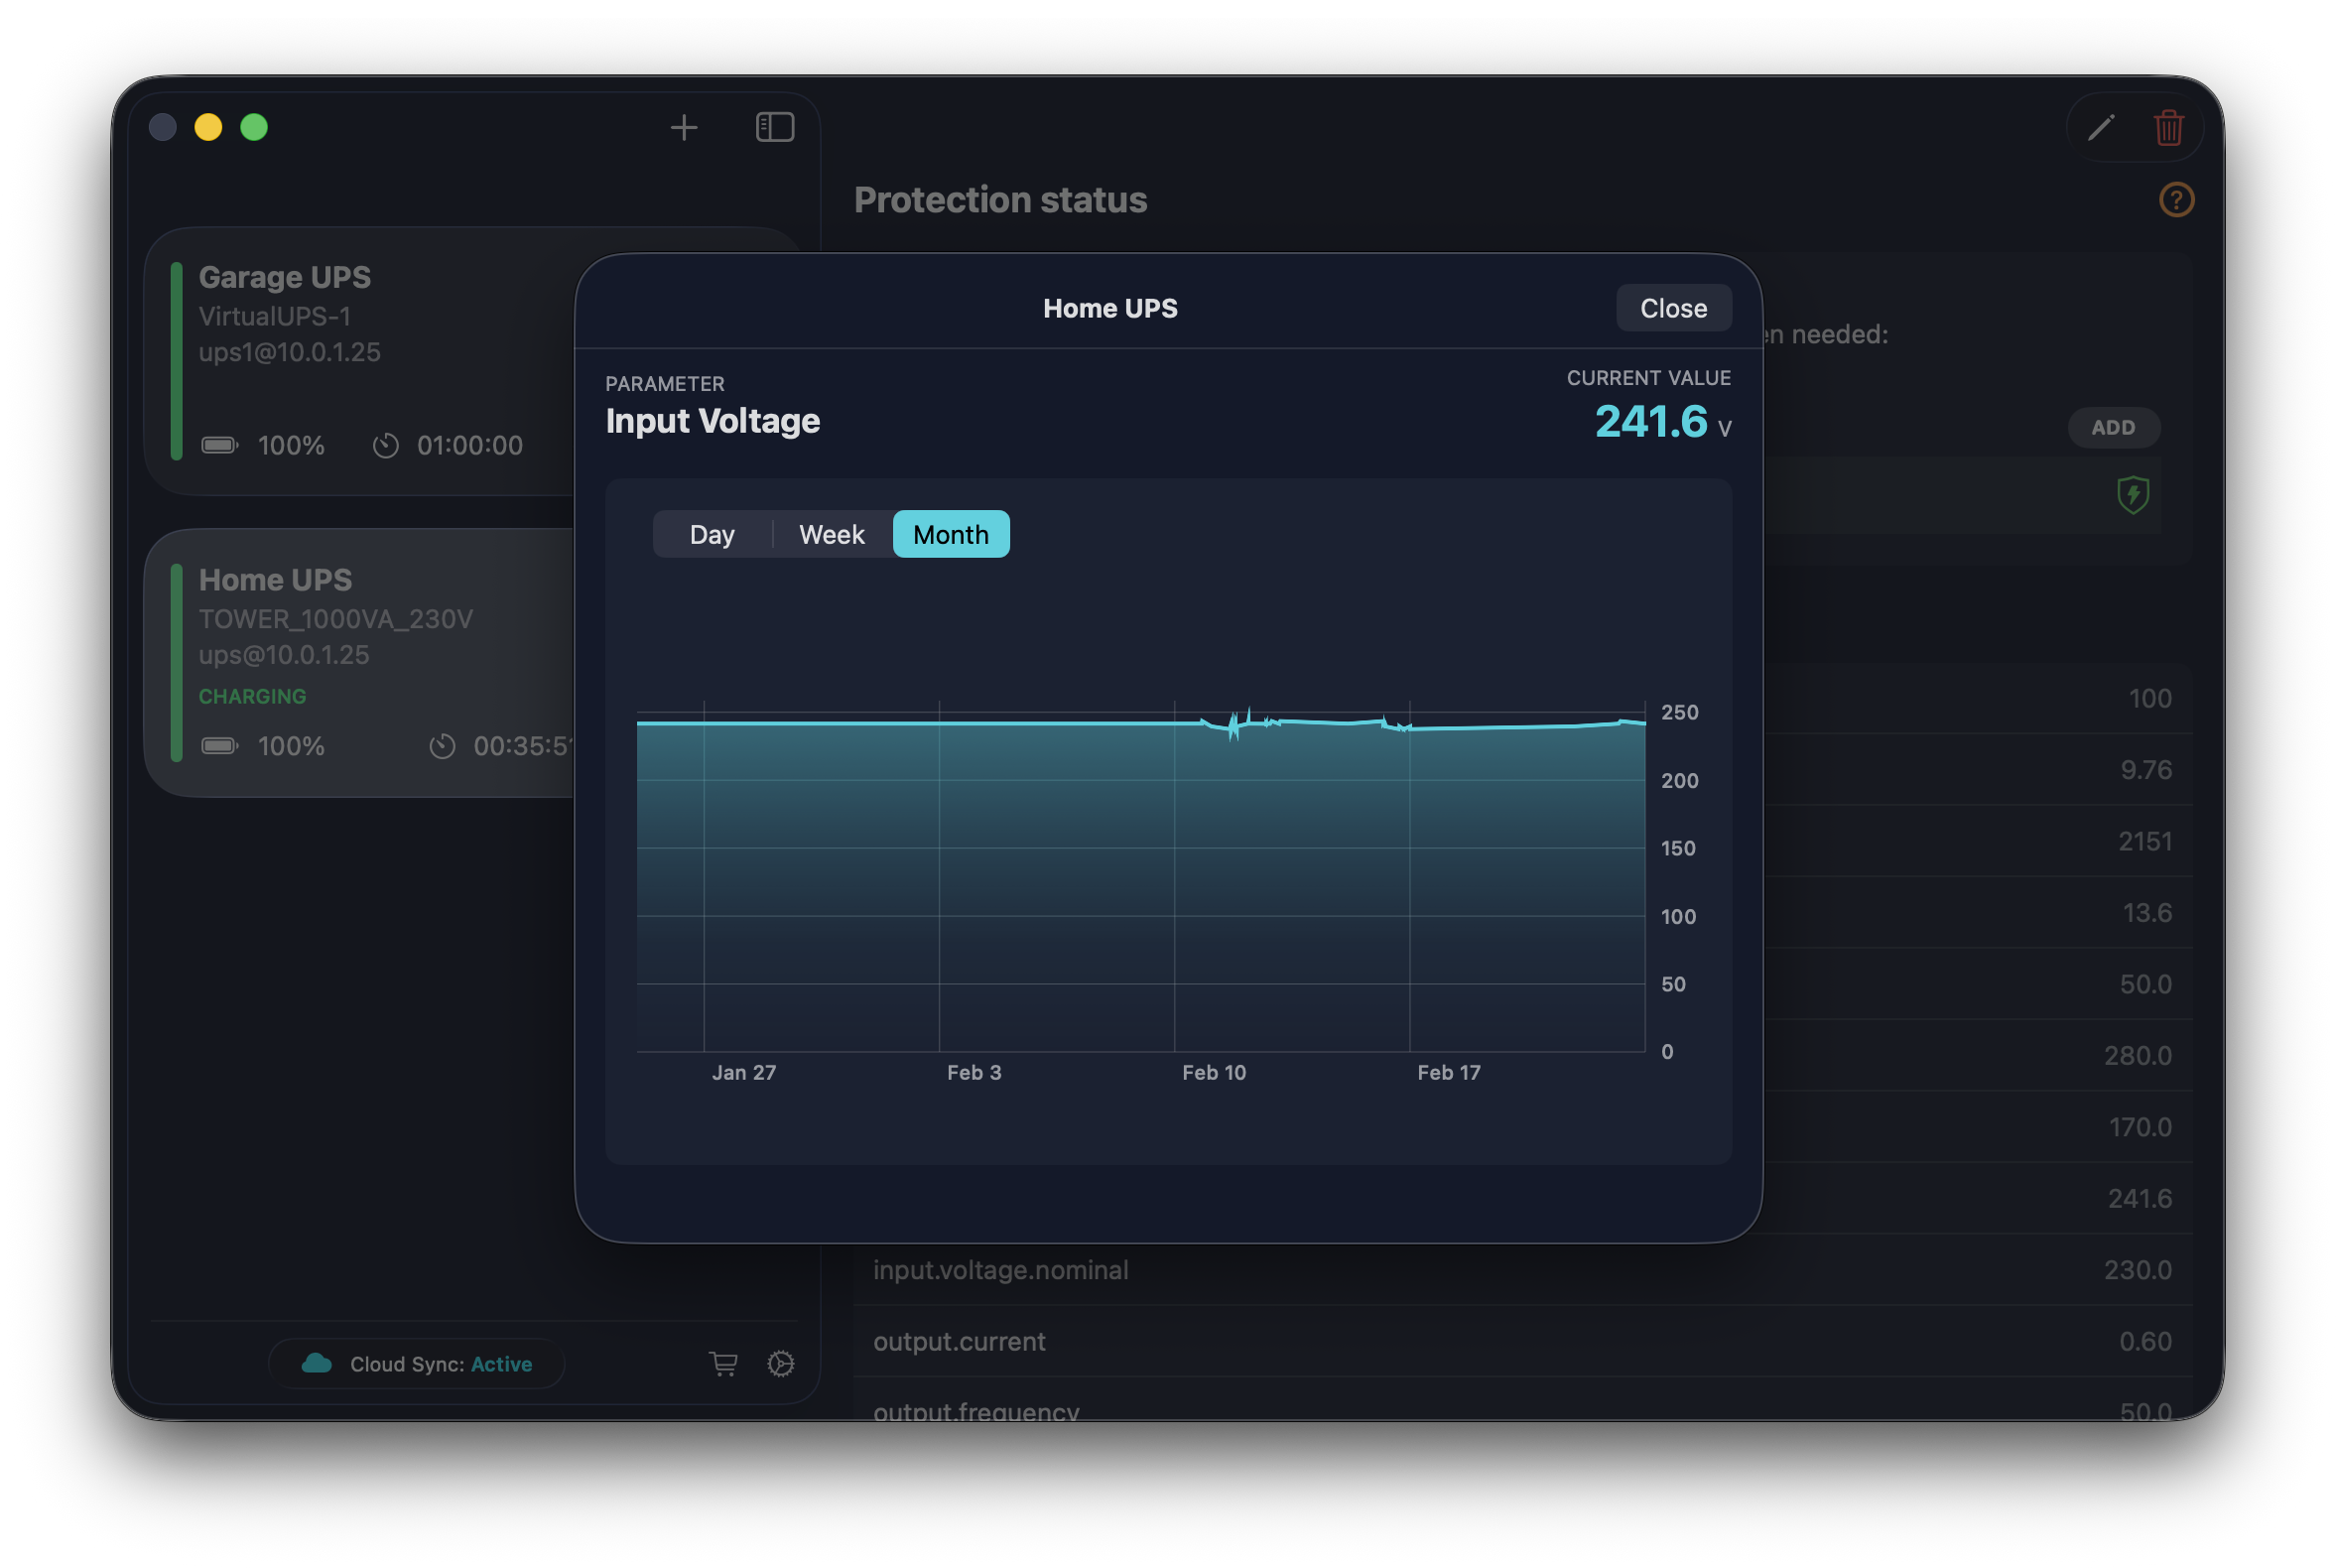Viewport: 2336px width, 1568px height.
Task: Click the 0.60 output current value
Action: pyautogui.click(x=2145, y=1341)
